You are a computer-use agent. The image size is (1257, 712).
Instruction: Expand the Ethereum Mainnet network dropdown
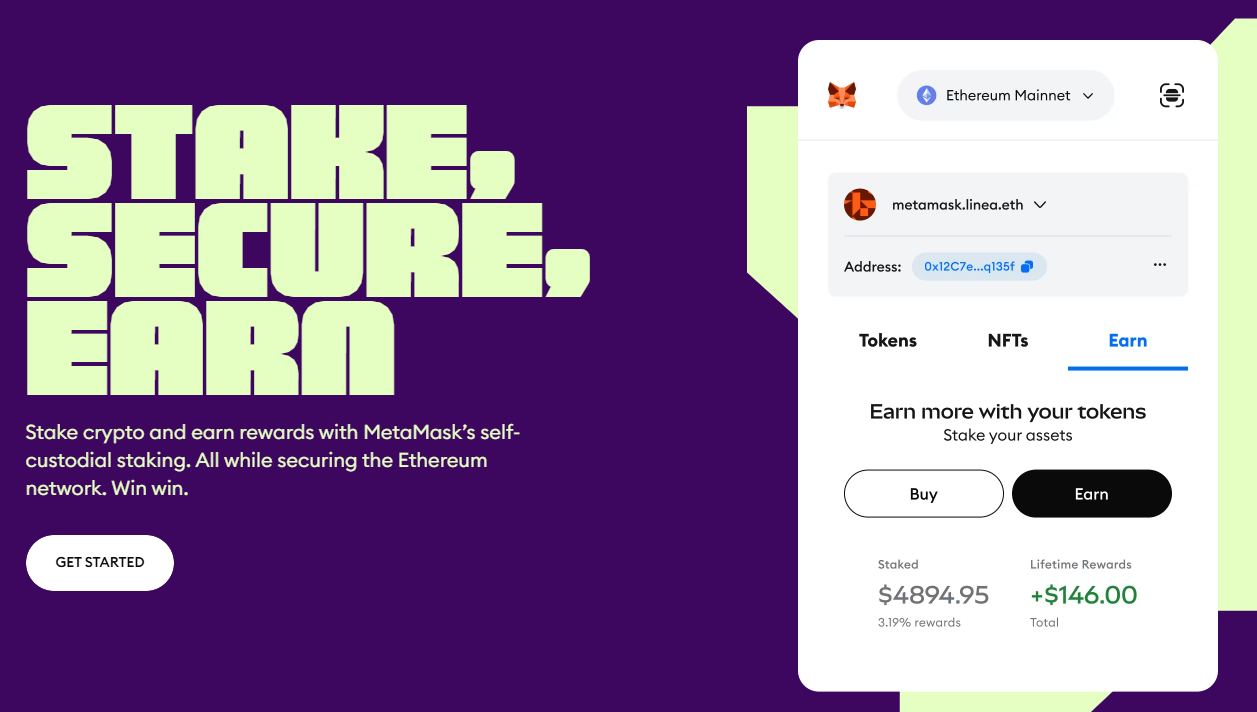pos(1006,96)
